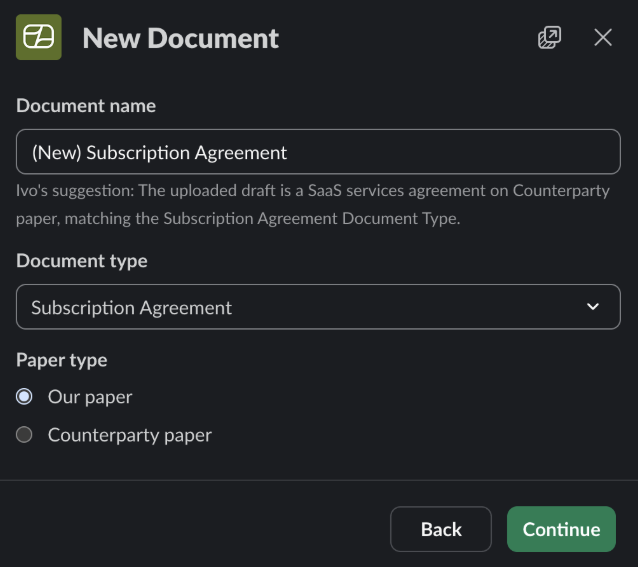Close the New Document dialog

click(603, 37)
